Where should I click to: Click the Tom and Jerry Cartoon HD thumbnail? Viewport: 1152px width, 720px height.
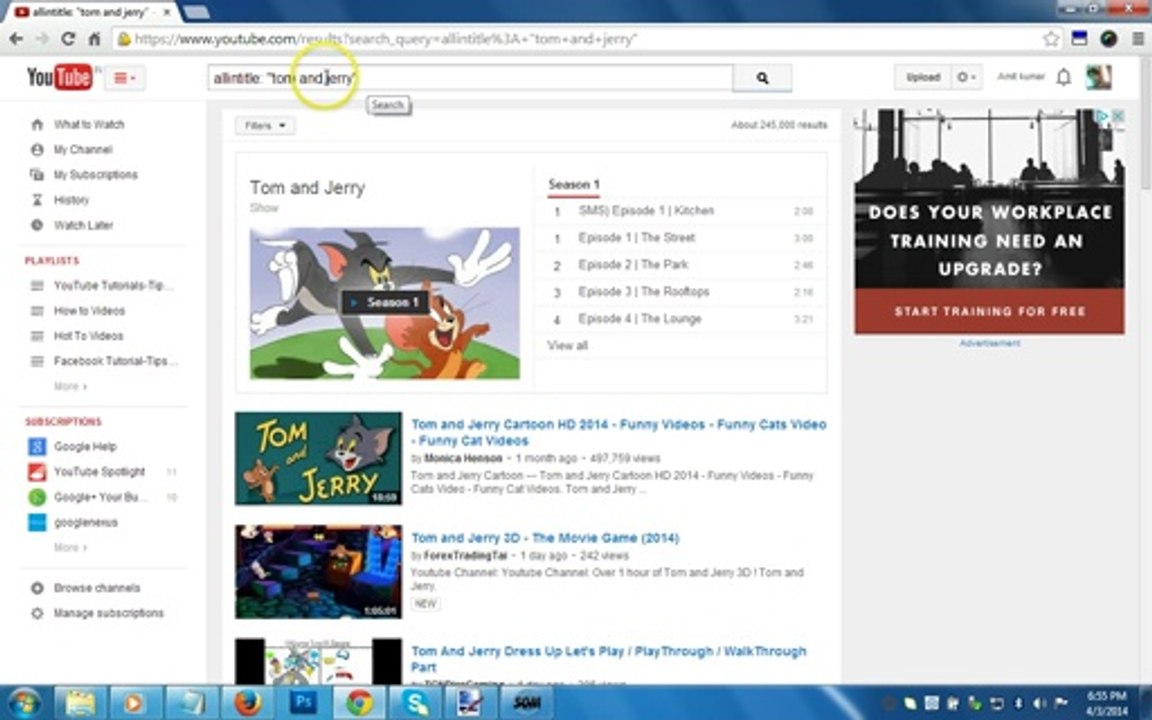pyautogui.click(x=318, y=458)
